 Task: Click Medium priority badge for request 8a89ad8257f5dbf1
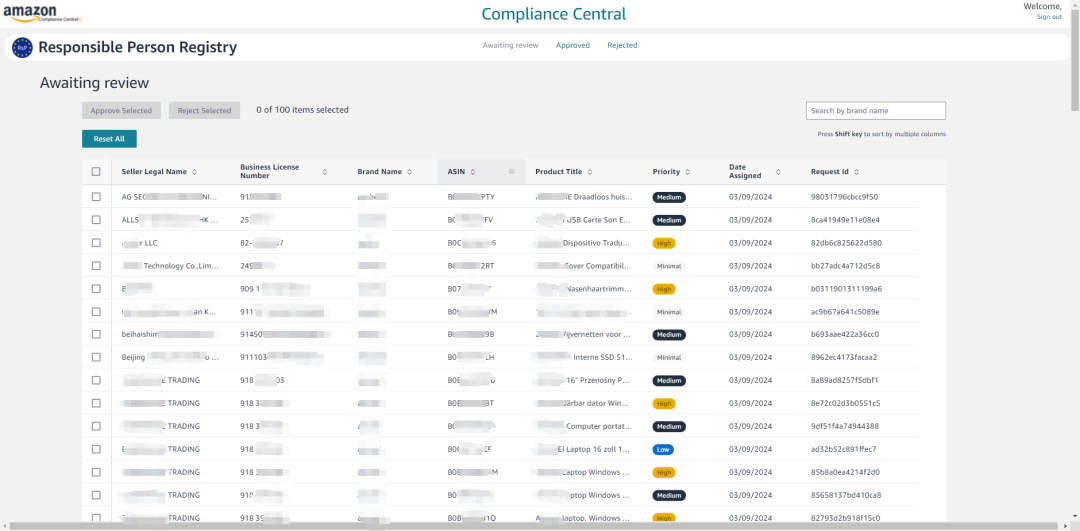(x=669, y=380)
